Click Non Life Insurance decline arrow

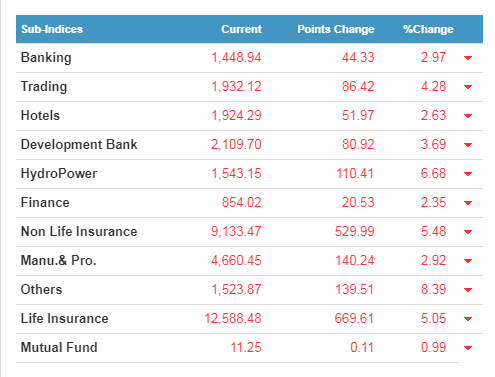click(x=468, y=232)
